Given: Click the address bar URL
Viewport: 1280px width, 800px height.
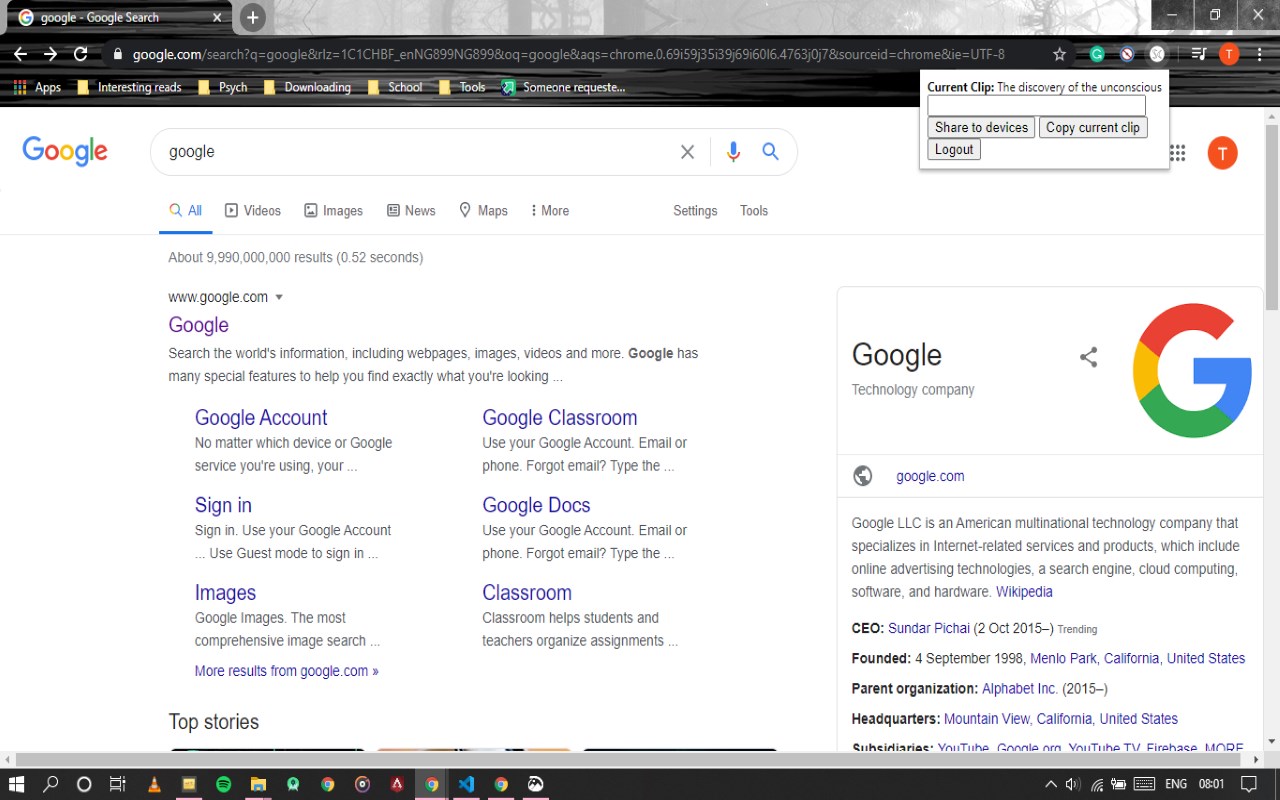Looking at the screenshot, I should tap(569, 54).
